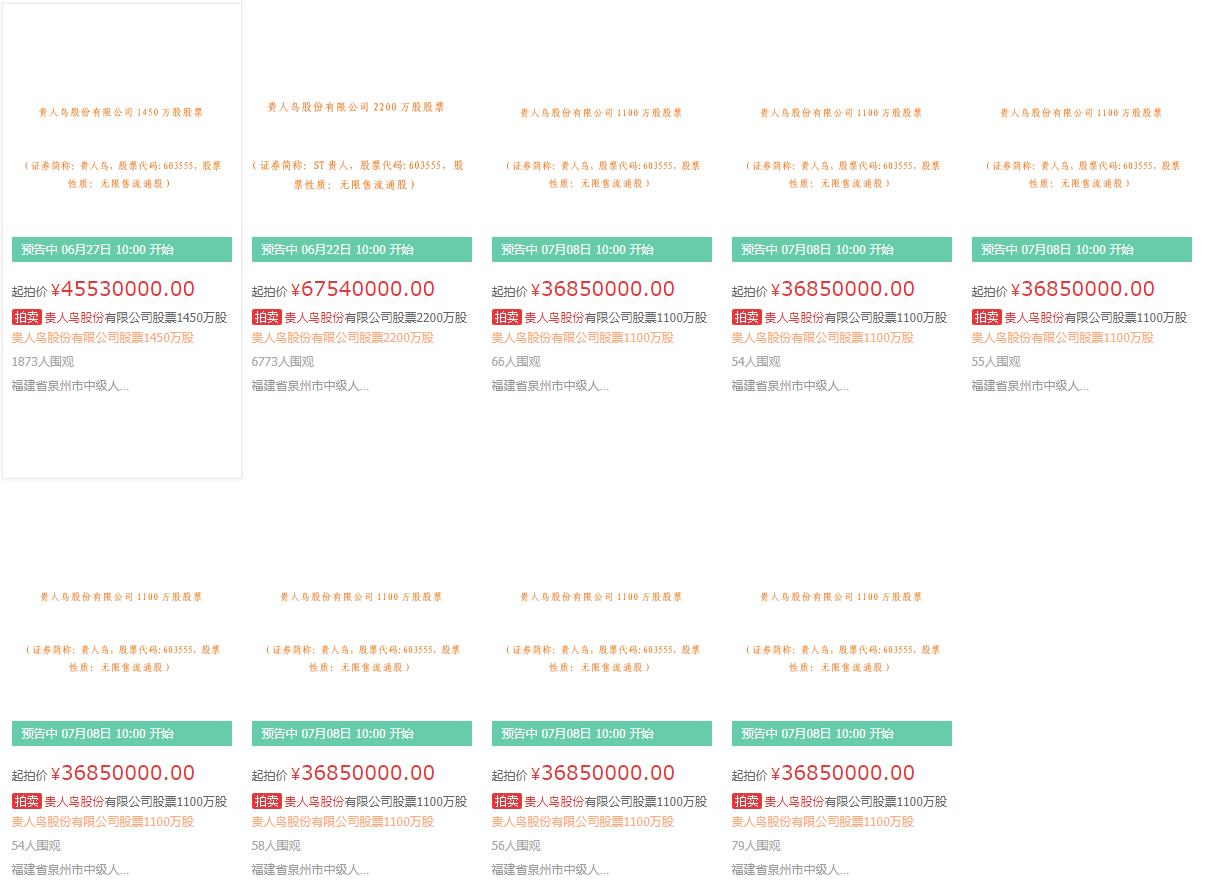Click the 58人围观 viewer count
1221x891 pixels.
[276, 846]
